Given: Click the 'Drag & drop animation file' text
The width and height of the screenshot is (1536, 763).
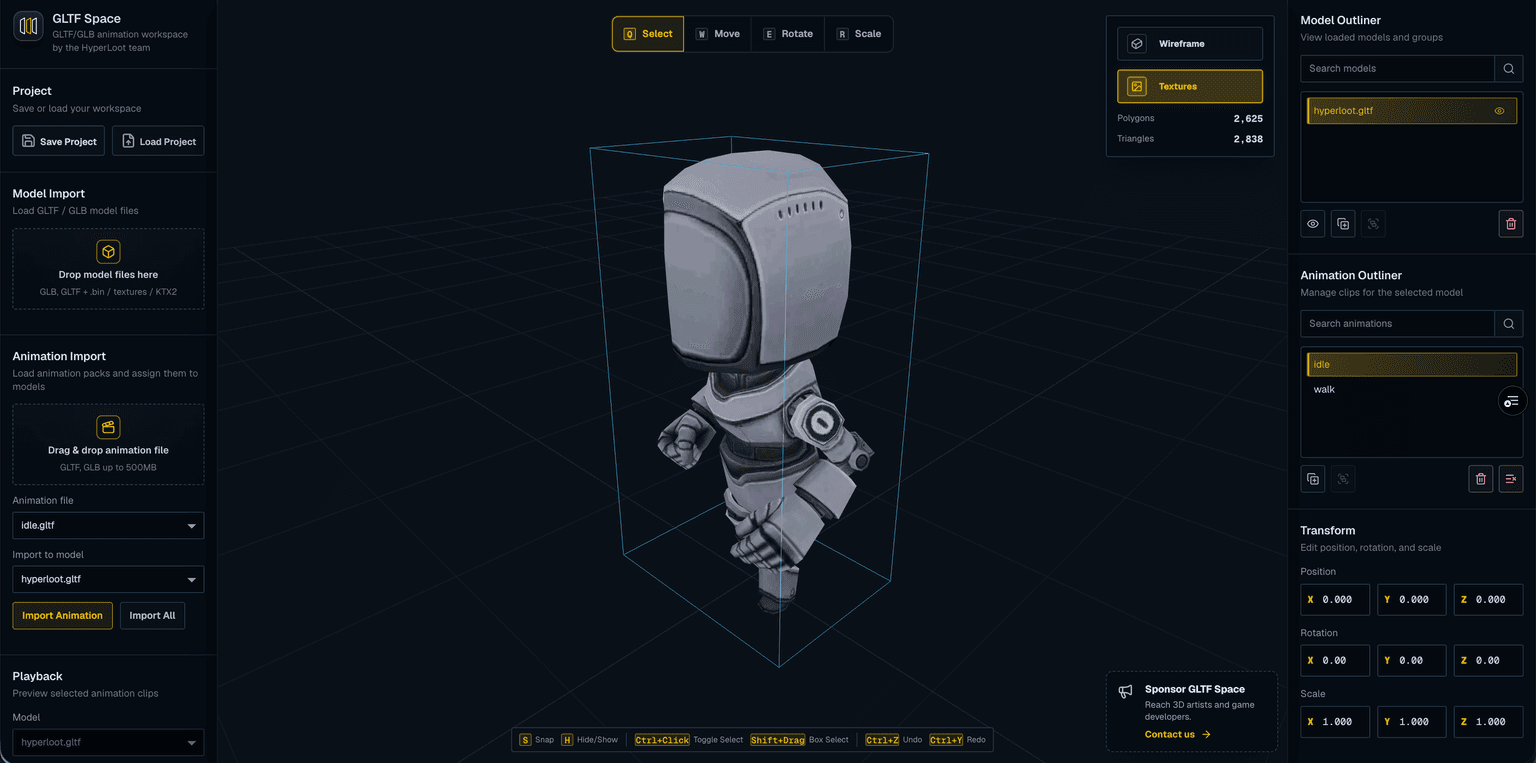Looking at the screenshot, I should (108, 450).
